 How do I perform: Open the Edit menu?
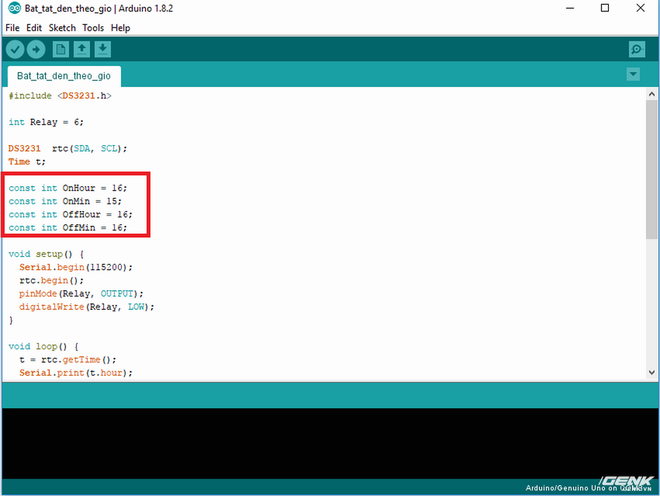(x=34, y=28)
